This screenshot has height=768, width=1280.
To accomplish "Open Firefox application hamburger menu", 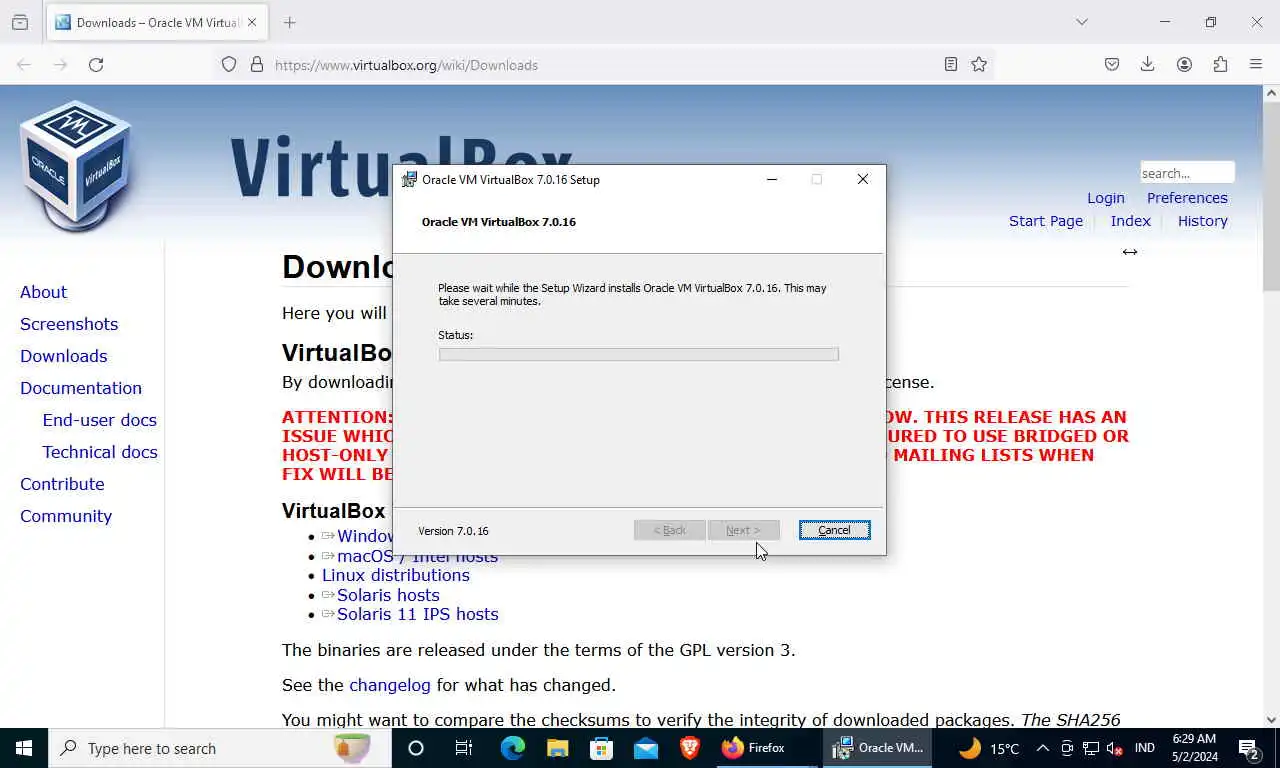I will 1256,65.
